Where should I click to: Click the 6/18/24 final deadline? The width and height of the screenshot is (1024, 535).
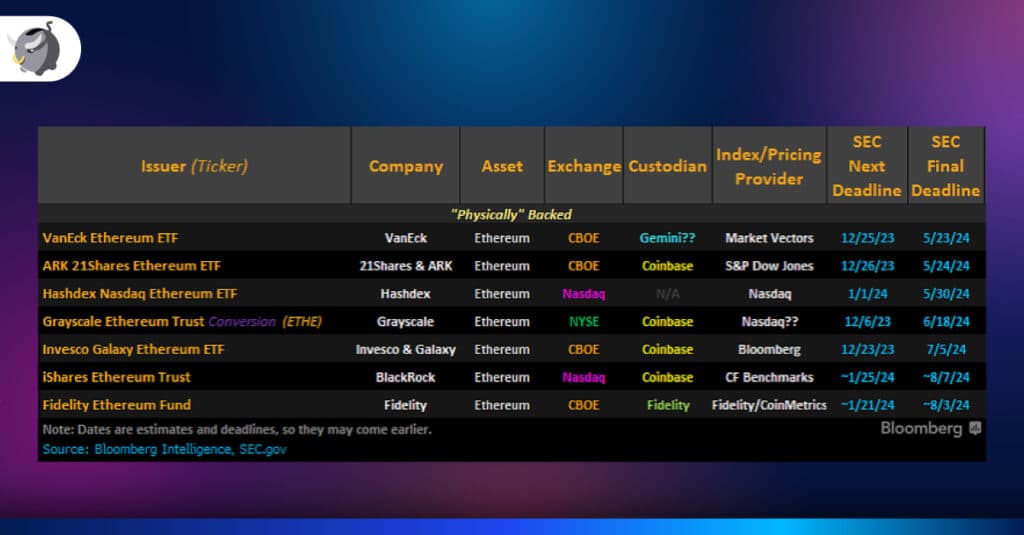[x=946, y=321]
